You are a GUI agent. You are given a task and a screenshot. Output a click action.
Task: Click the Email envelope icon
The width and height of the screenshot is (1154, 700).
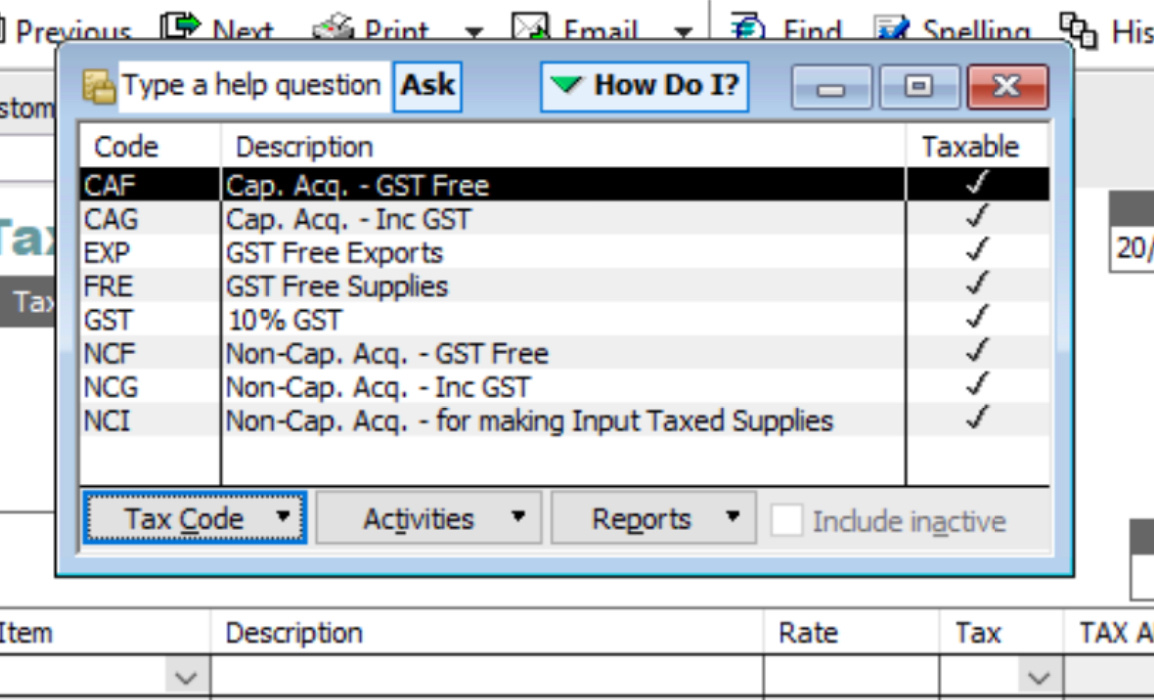pyautogui.click(x=531, y=26)
